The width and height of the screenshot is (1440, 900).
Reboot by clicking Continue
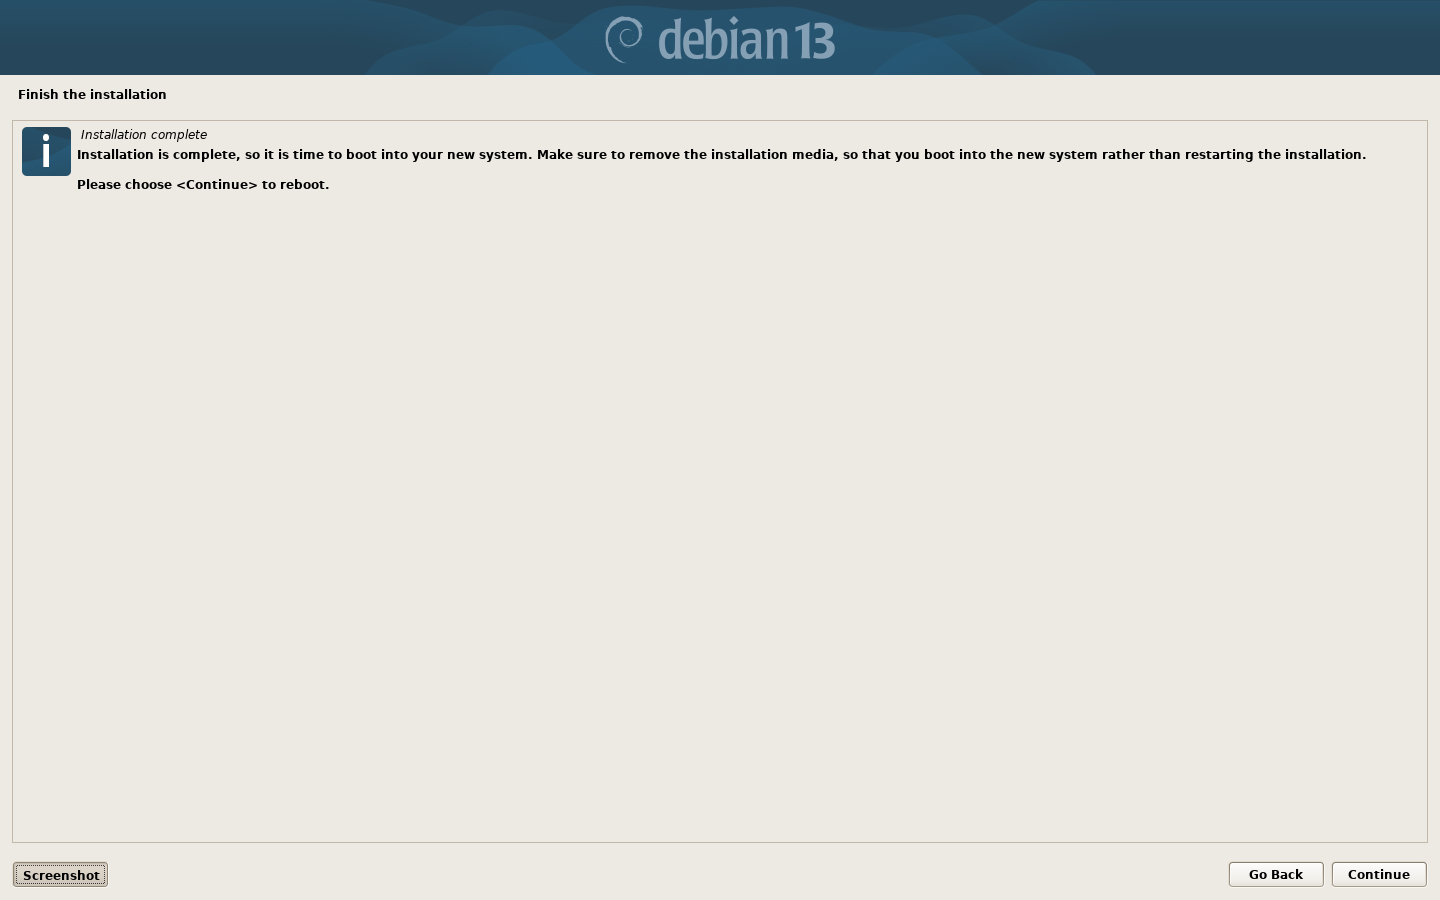tap(1379, 874)
